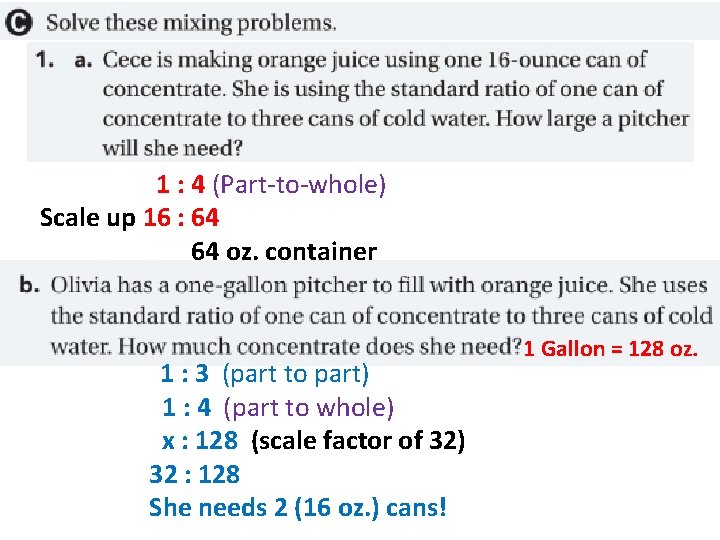This screenshot has height=540, width=720.
Task: Click the purple '(Part-to-whole)' annotation
Action: click(299, 185)
